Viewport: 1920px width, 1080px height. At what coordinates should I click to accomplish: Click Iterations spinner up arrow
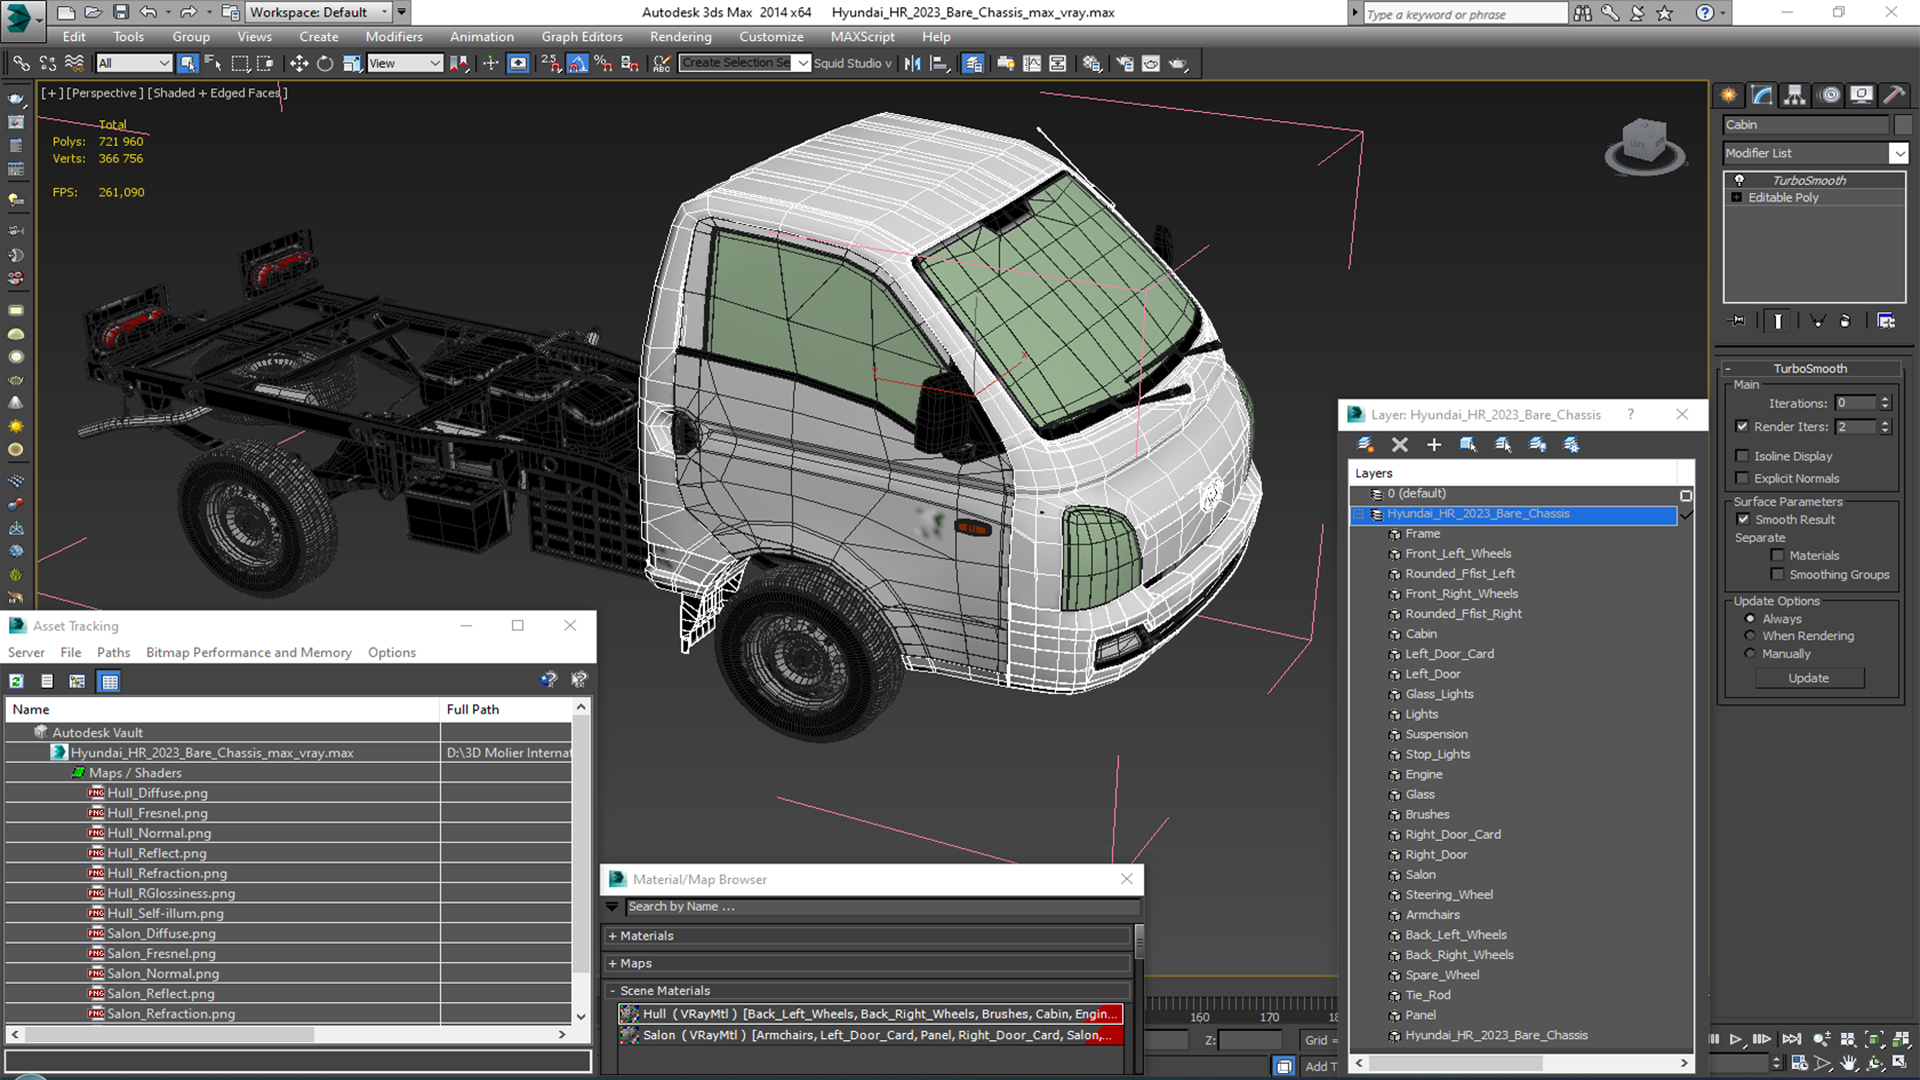pos(1885,399)
